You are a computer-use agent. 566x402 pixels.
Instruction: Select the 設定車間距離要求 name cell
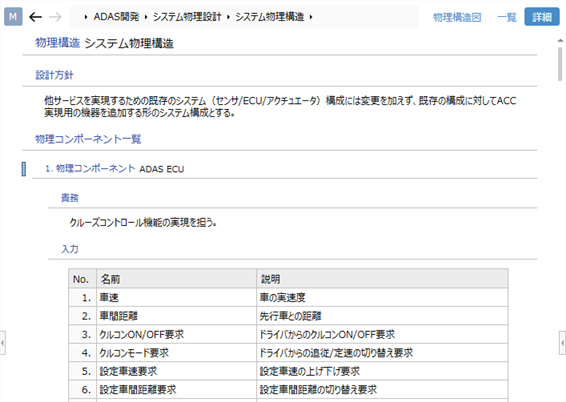176,390
